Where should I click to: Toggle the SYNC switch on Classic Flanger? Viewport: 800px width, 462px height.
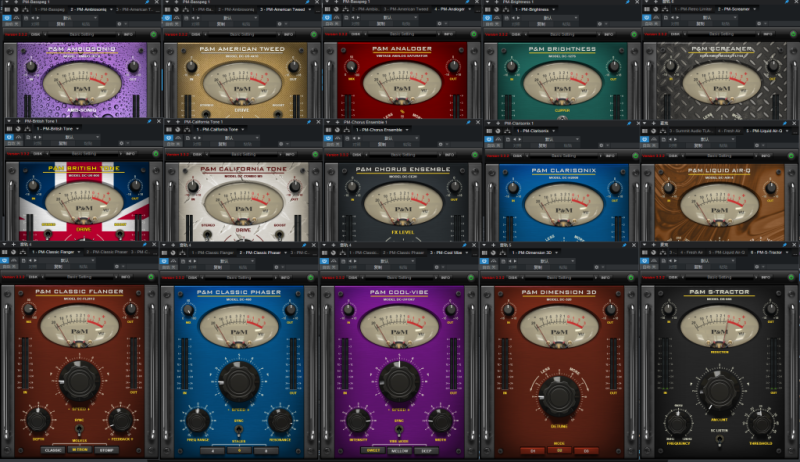point(80,427)
